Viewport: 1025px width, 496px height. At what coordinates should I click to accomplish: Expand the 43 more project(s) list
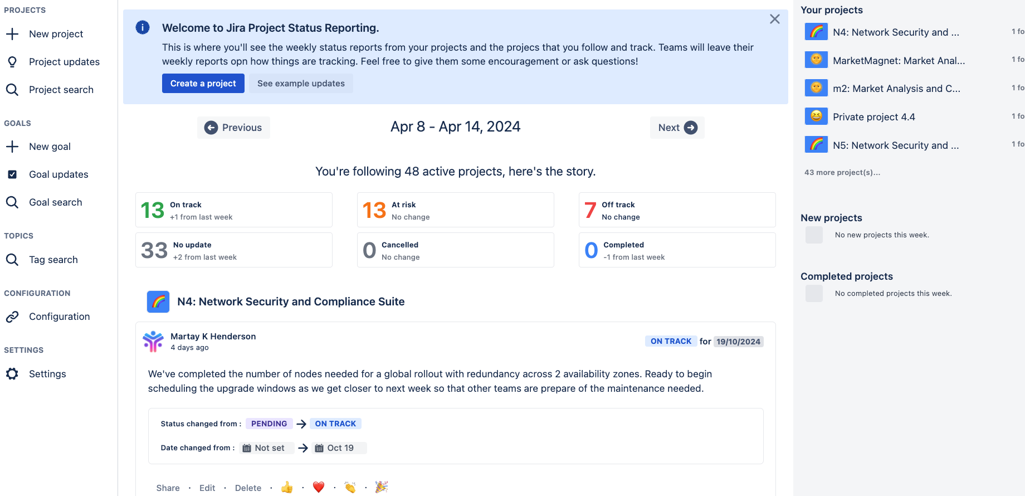(842, 172)
